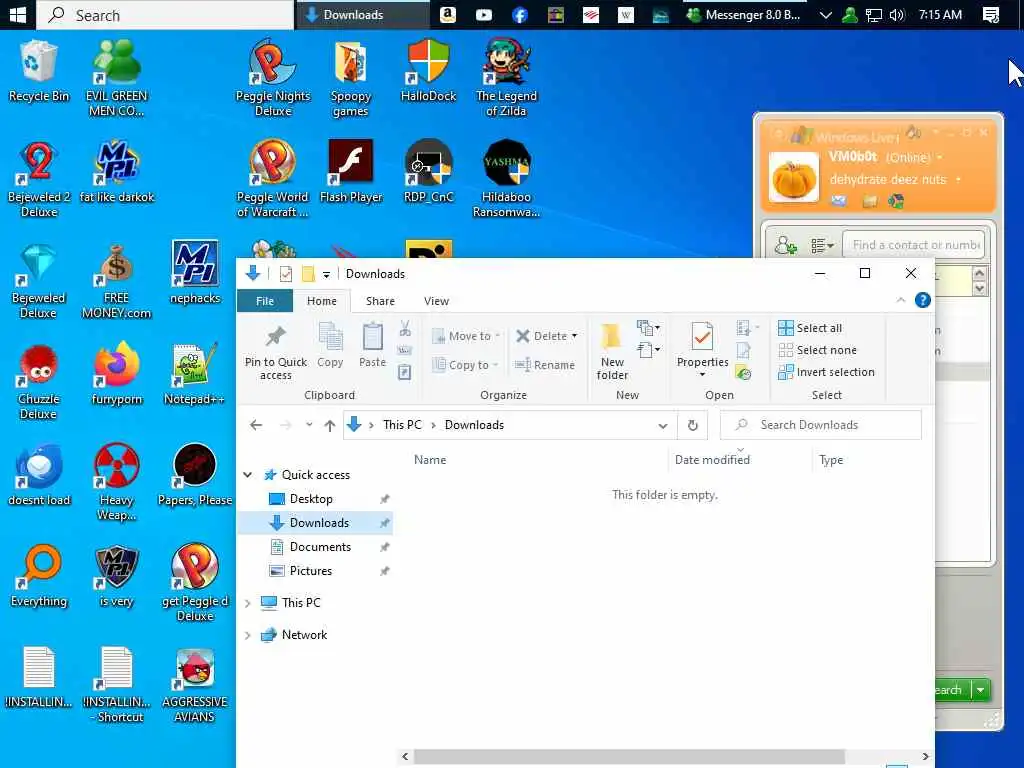Open the AGGRESSIVE AVIANS desktop icon

click(195, 684)
